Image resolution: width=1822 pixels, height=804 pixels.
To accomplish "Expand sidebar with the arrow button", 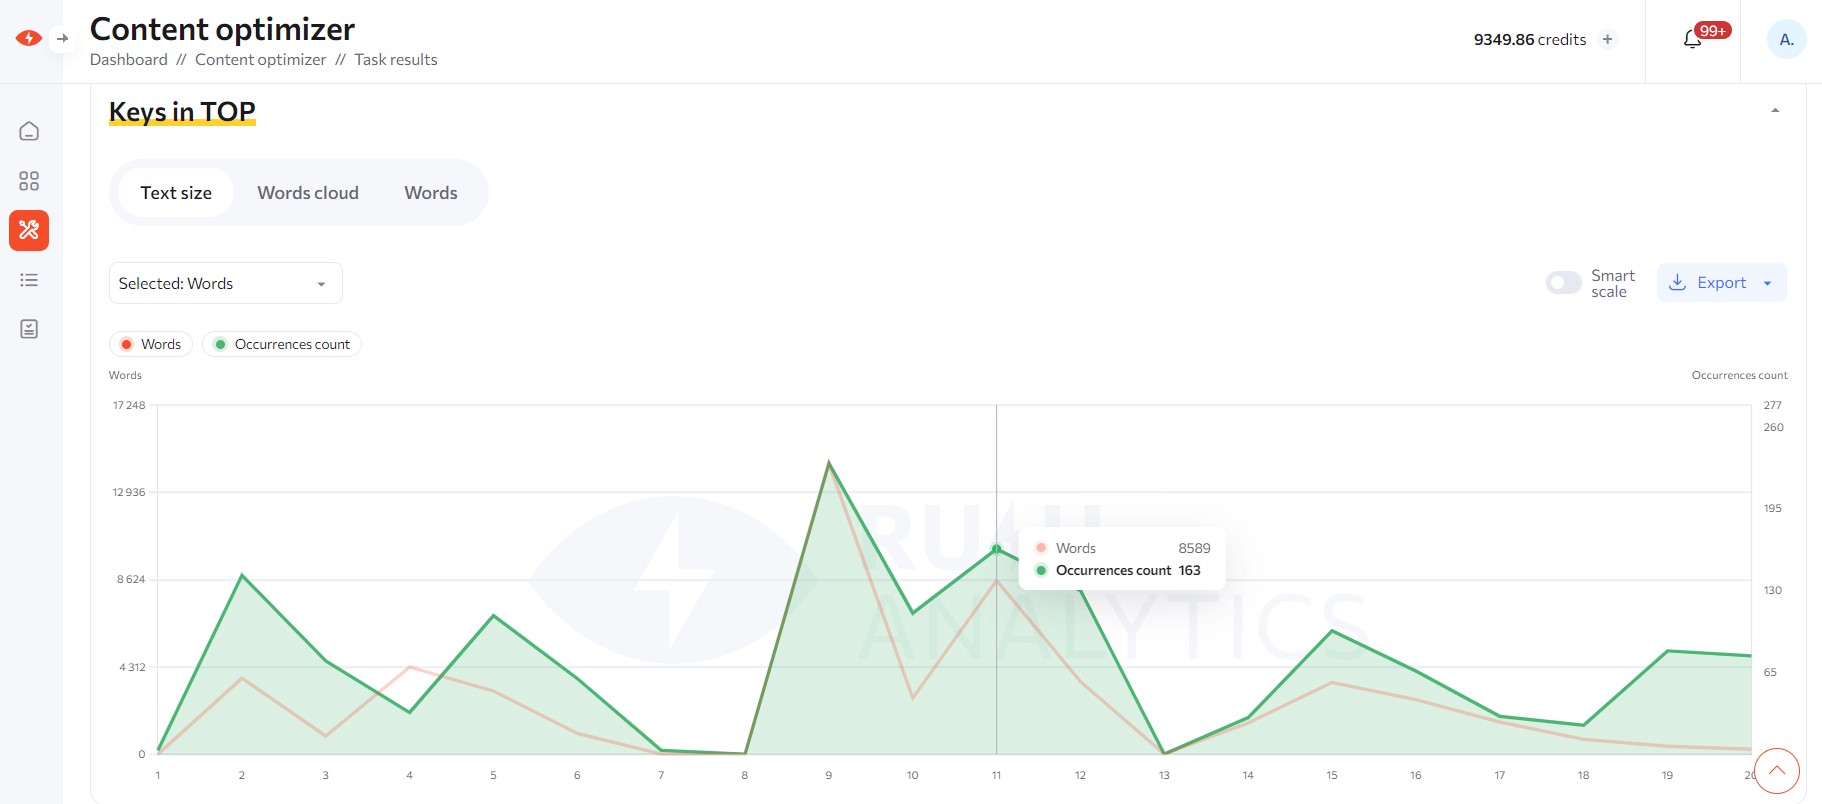I will click(62, 38).
